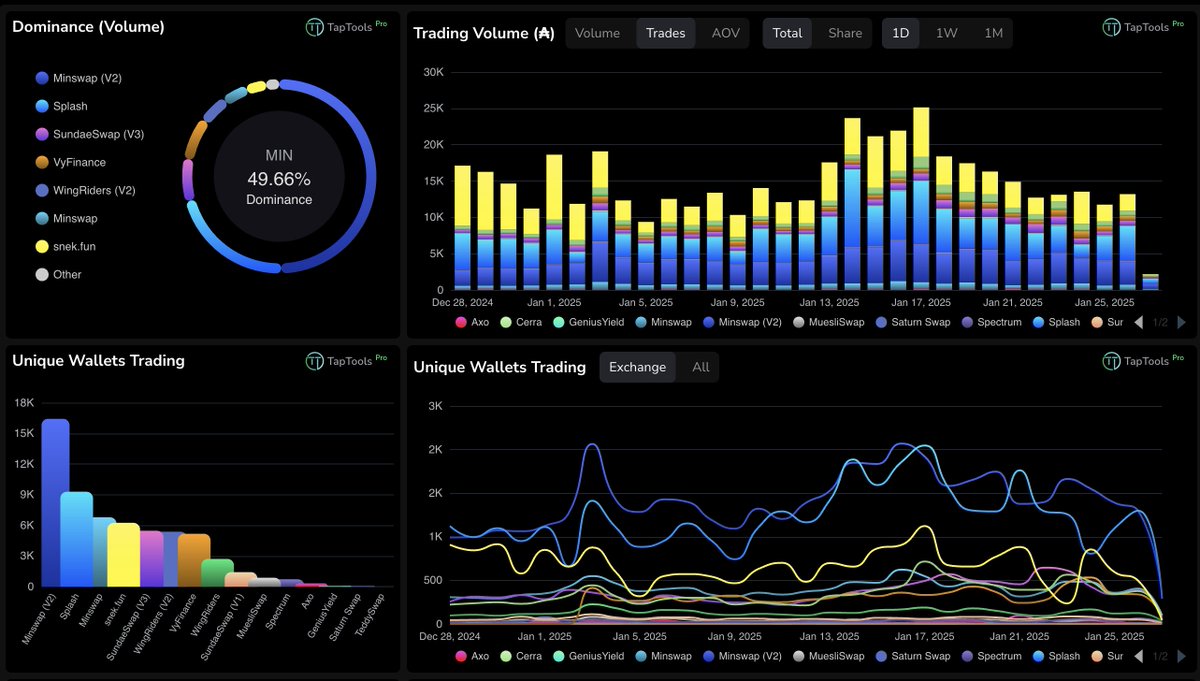This screenshot has width=1200, height=681.
Task: Set timeframe to 1W
Action: pyautogui.click(x=947, y=33)
